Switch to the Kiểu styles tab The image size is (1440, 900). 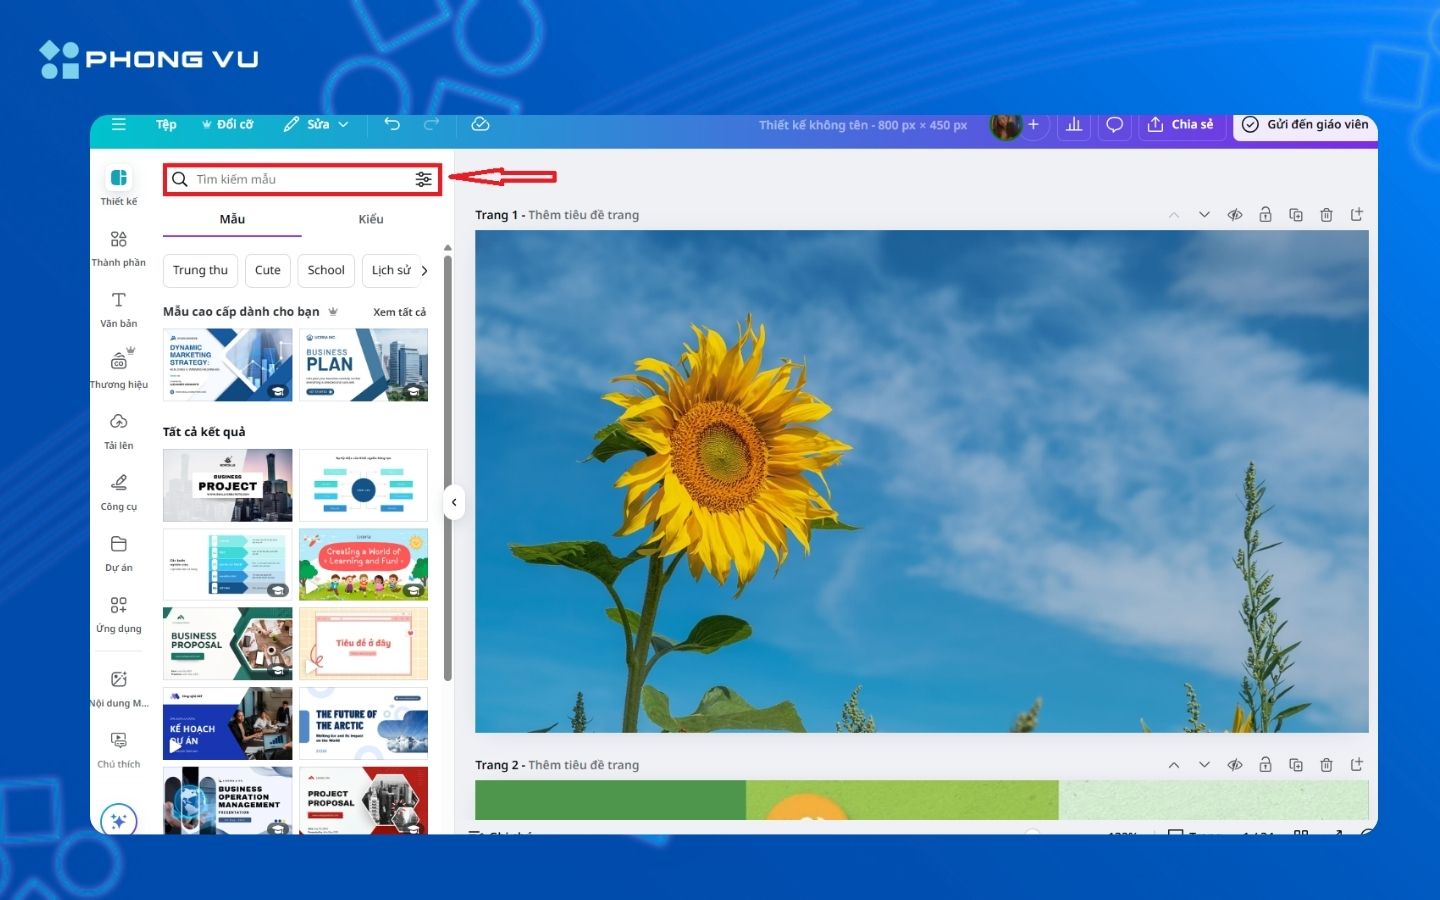pos(371,219)
